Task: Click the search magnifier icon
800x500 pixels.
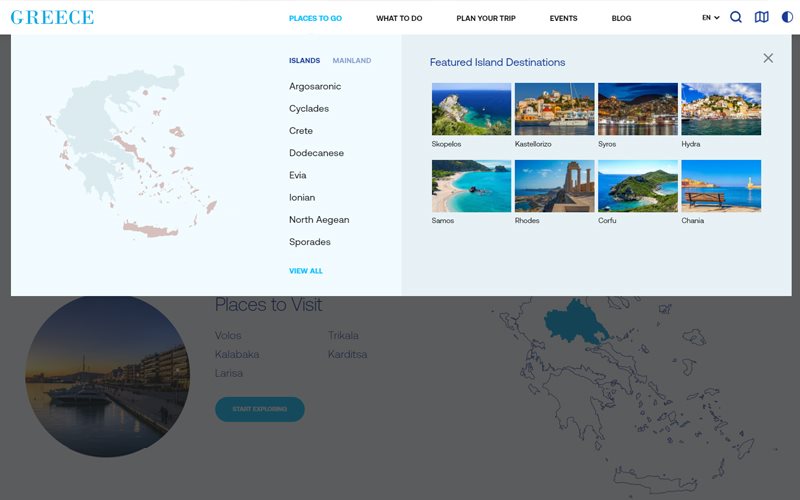Action: coord(736,17)
